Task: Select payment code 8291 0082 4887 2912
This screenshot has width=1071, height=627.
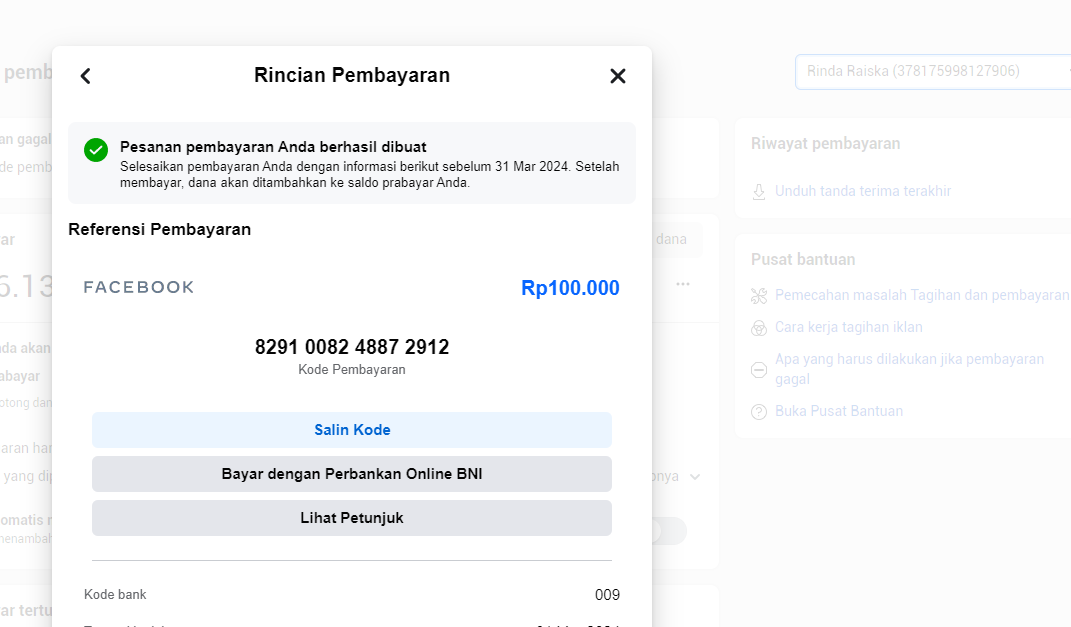Action: click(352, 347)
